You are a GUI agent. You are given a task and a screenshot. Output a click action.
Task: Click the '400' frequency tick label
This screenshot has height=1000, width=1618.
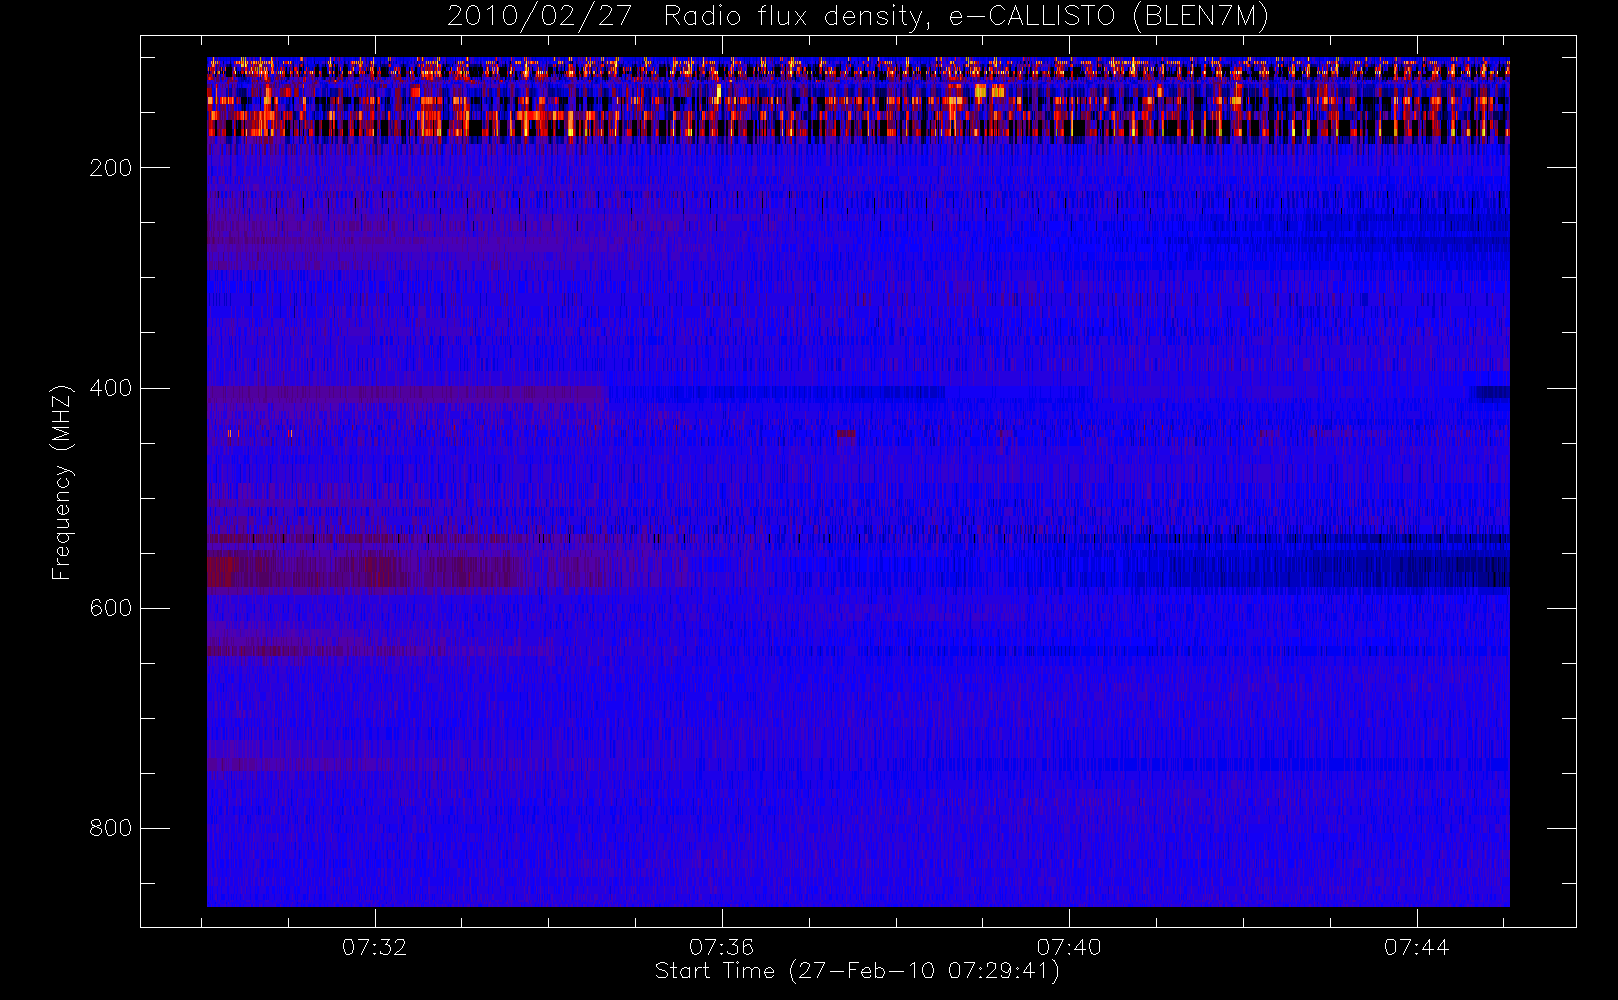pos(110,388)
